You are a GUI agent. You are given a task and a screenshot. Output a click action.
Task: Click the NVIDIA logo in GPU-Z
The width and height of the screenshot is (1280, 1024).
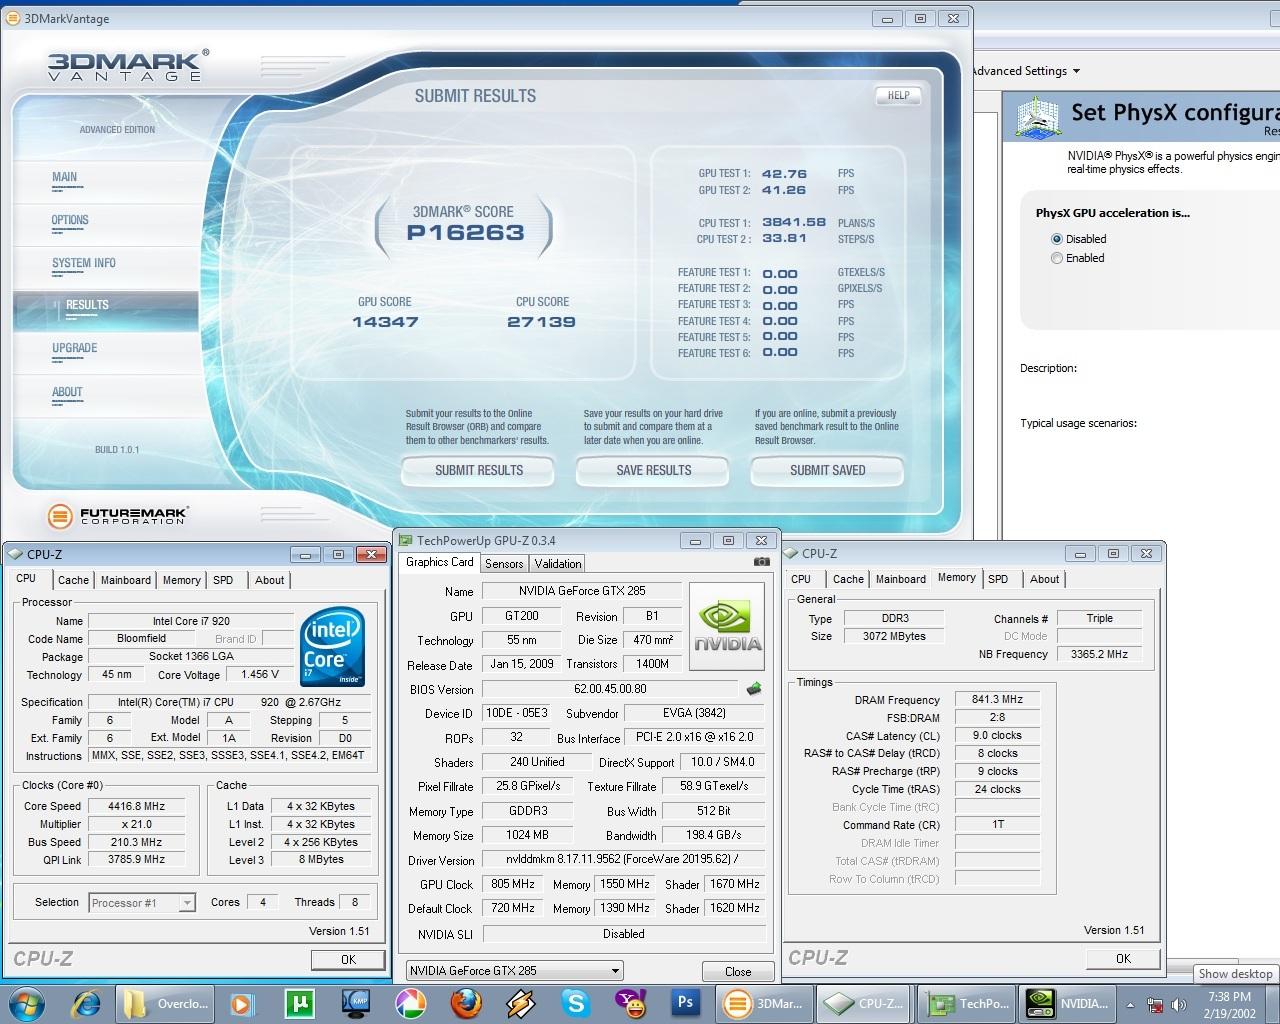[727, 626]
